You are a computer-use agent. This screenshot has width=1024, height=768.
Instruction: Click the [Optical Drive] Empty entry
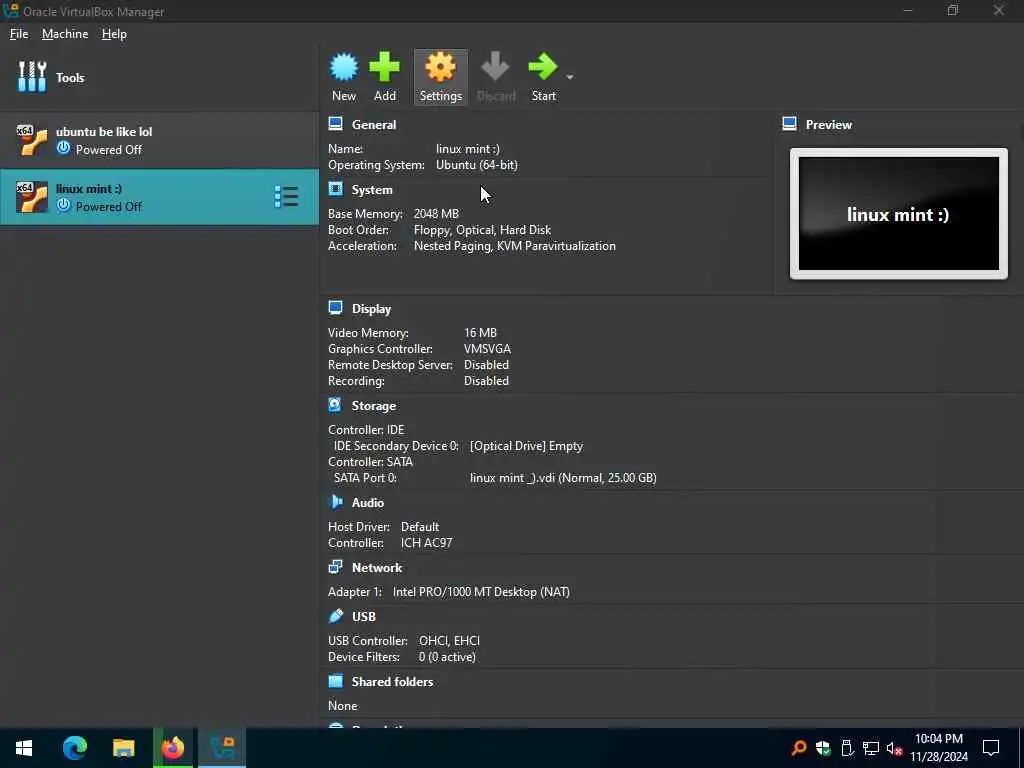point(526,446)
